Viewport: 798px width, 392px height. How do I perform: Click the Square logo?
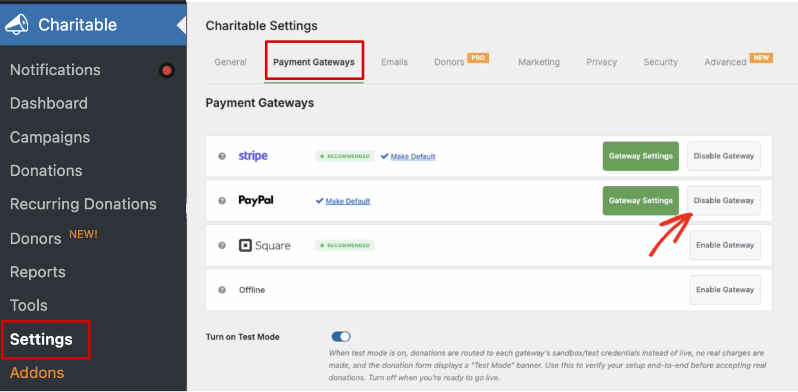coord(265,245)
